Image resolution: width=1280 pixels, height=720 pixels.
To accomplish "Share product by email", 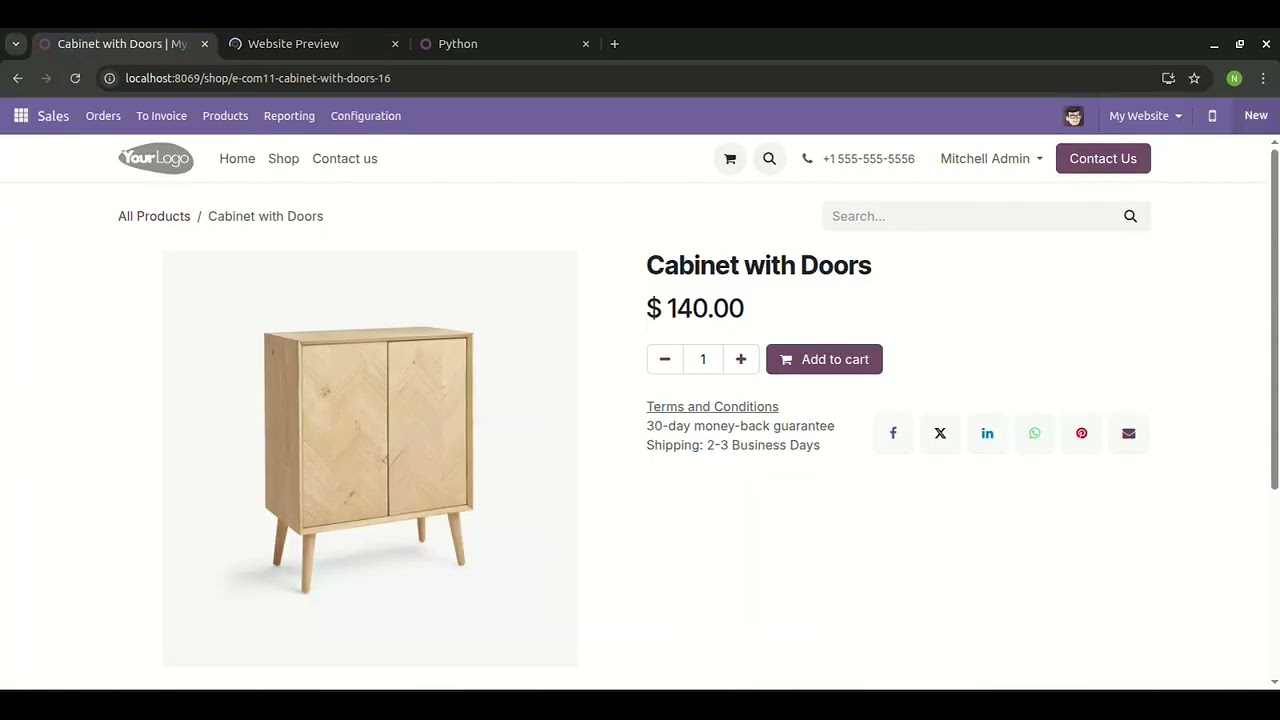I will coord(1128,433).
